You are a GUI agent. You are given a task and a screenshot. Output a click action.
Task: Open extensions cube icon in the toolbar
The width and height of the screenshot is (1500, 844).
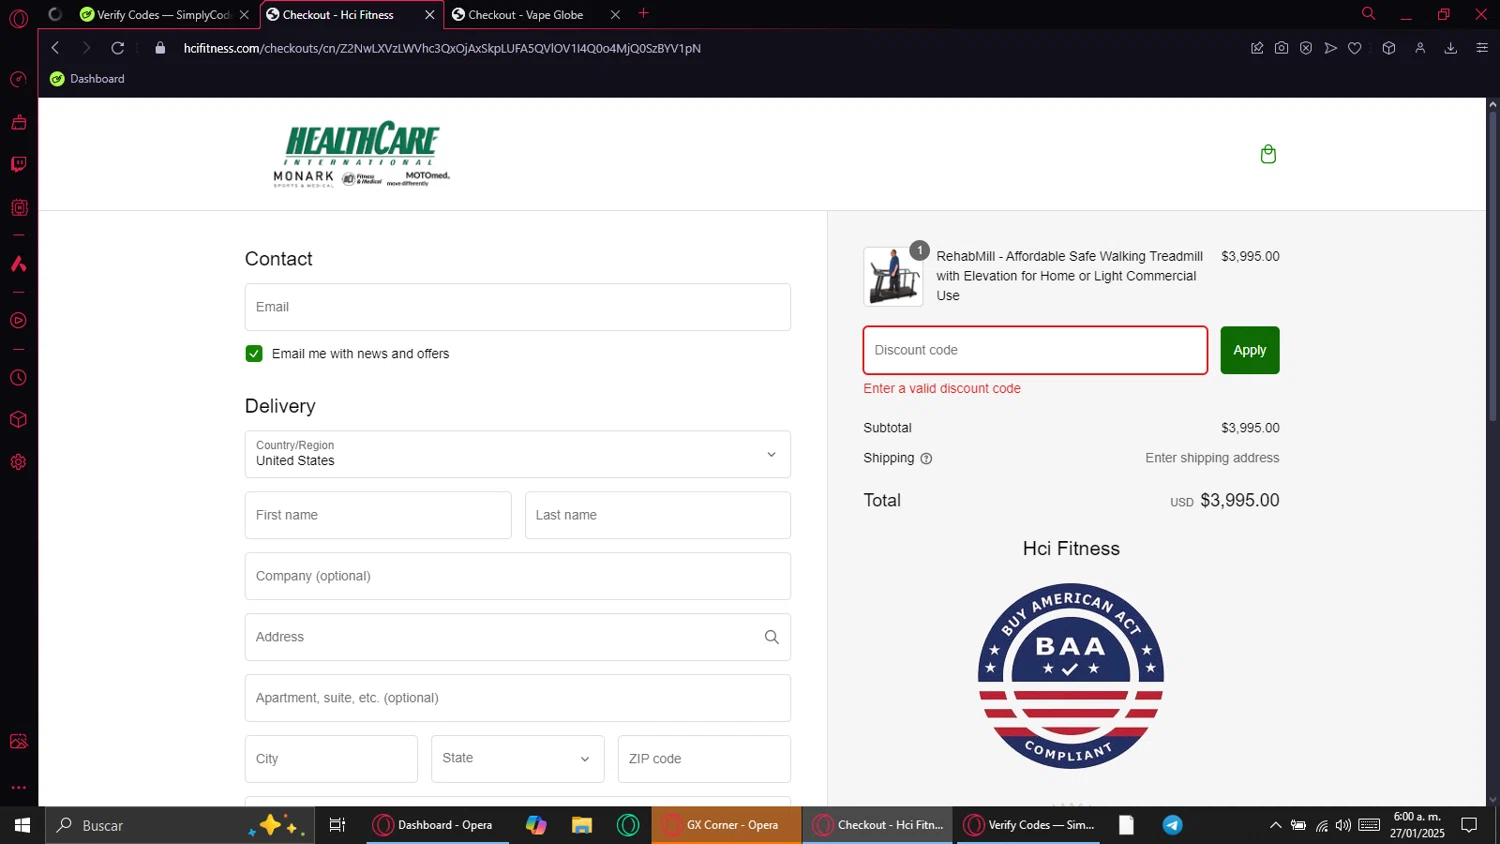pos(1389,48)
